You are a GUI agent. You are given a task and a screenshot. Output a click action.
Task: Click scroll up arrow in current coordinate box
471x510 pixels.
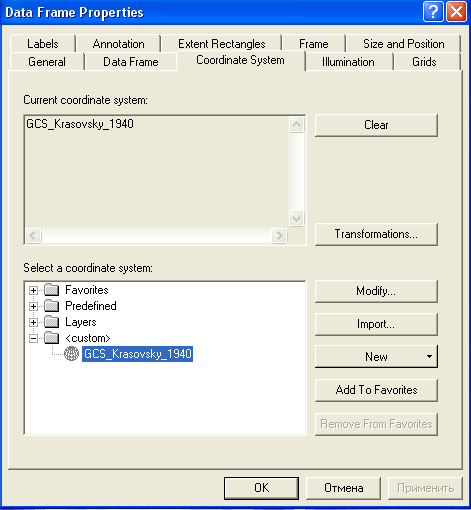tap(296, 125)
